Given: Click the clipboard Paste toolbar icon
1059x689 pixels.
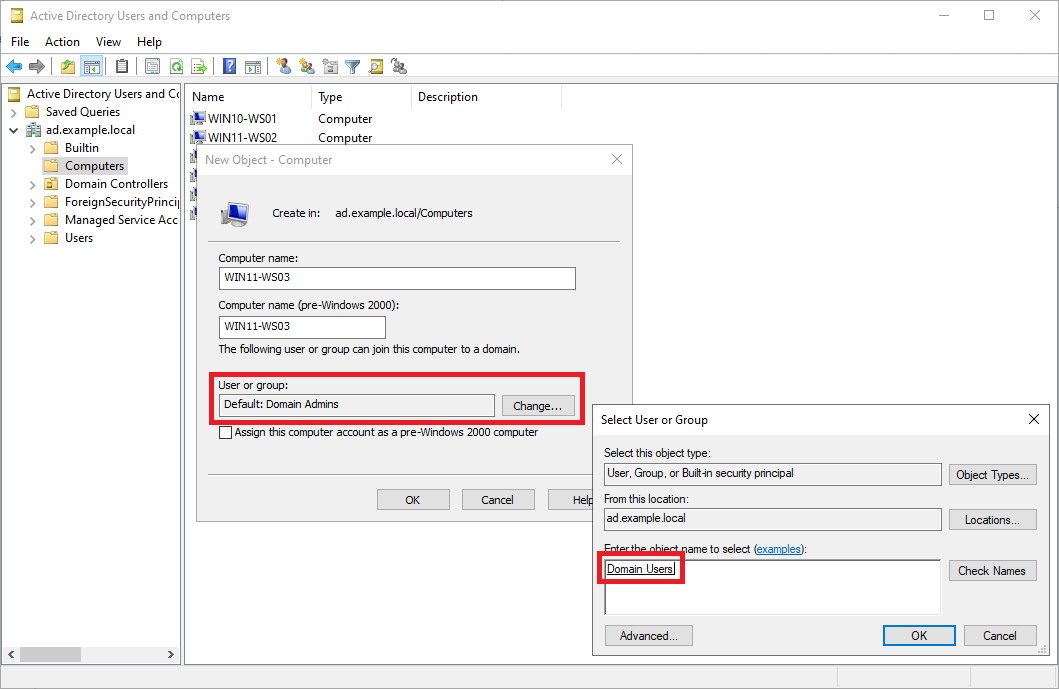Looking at the screenshot, I should click(122, 66).
